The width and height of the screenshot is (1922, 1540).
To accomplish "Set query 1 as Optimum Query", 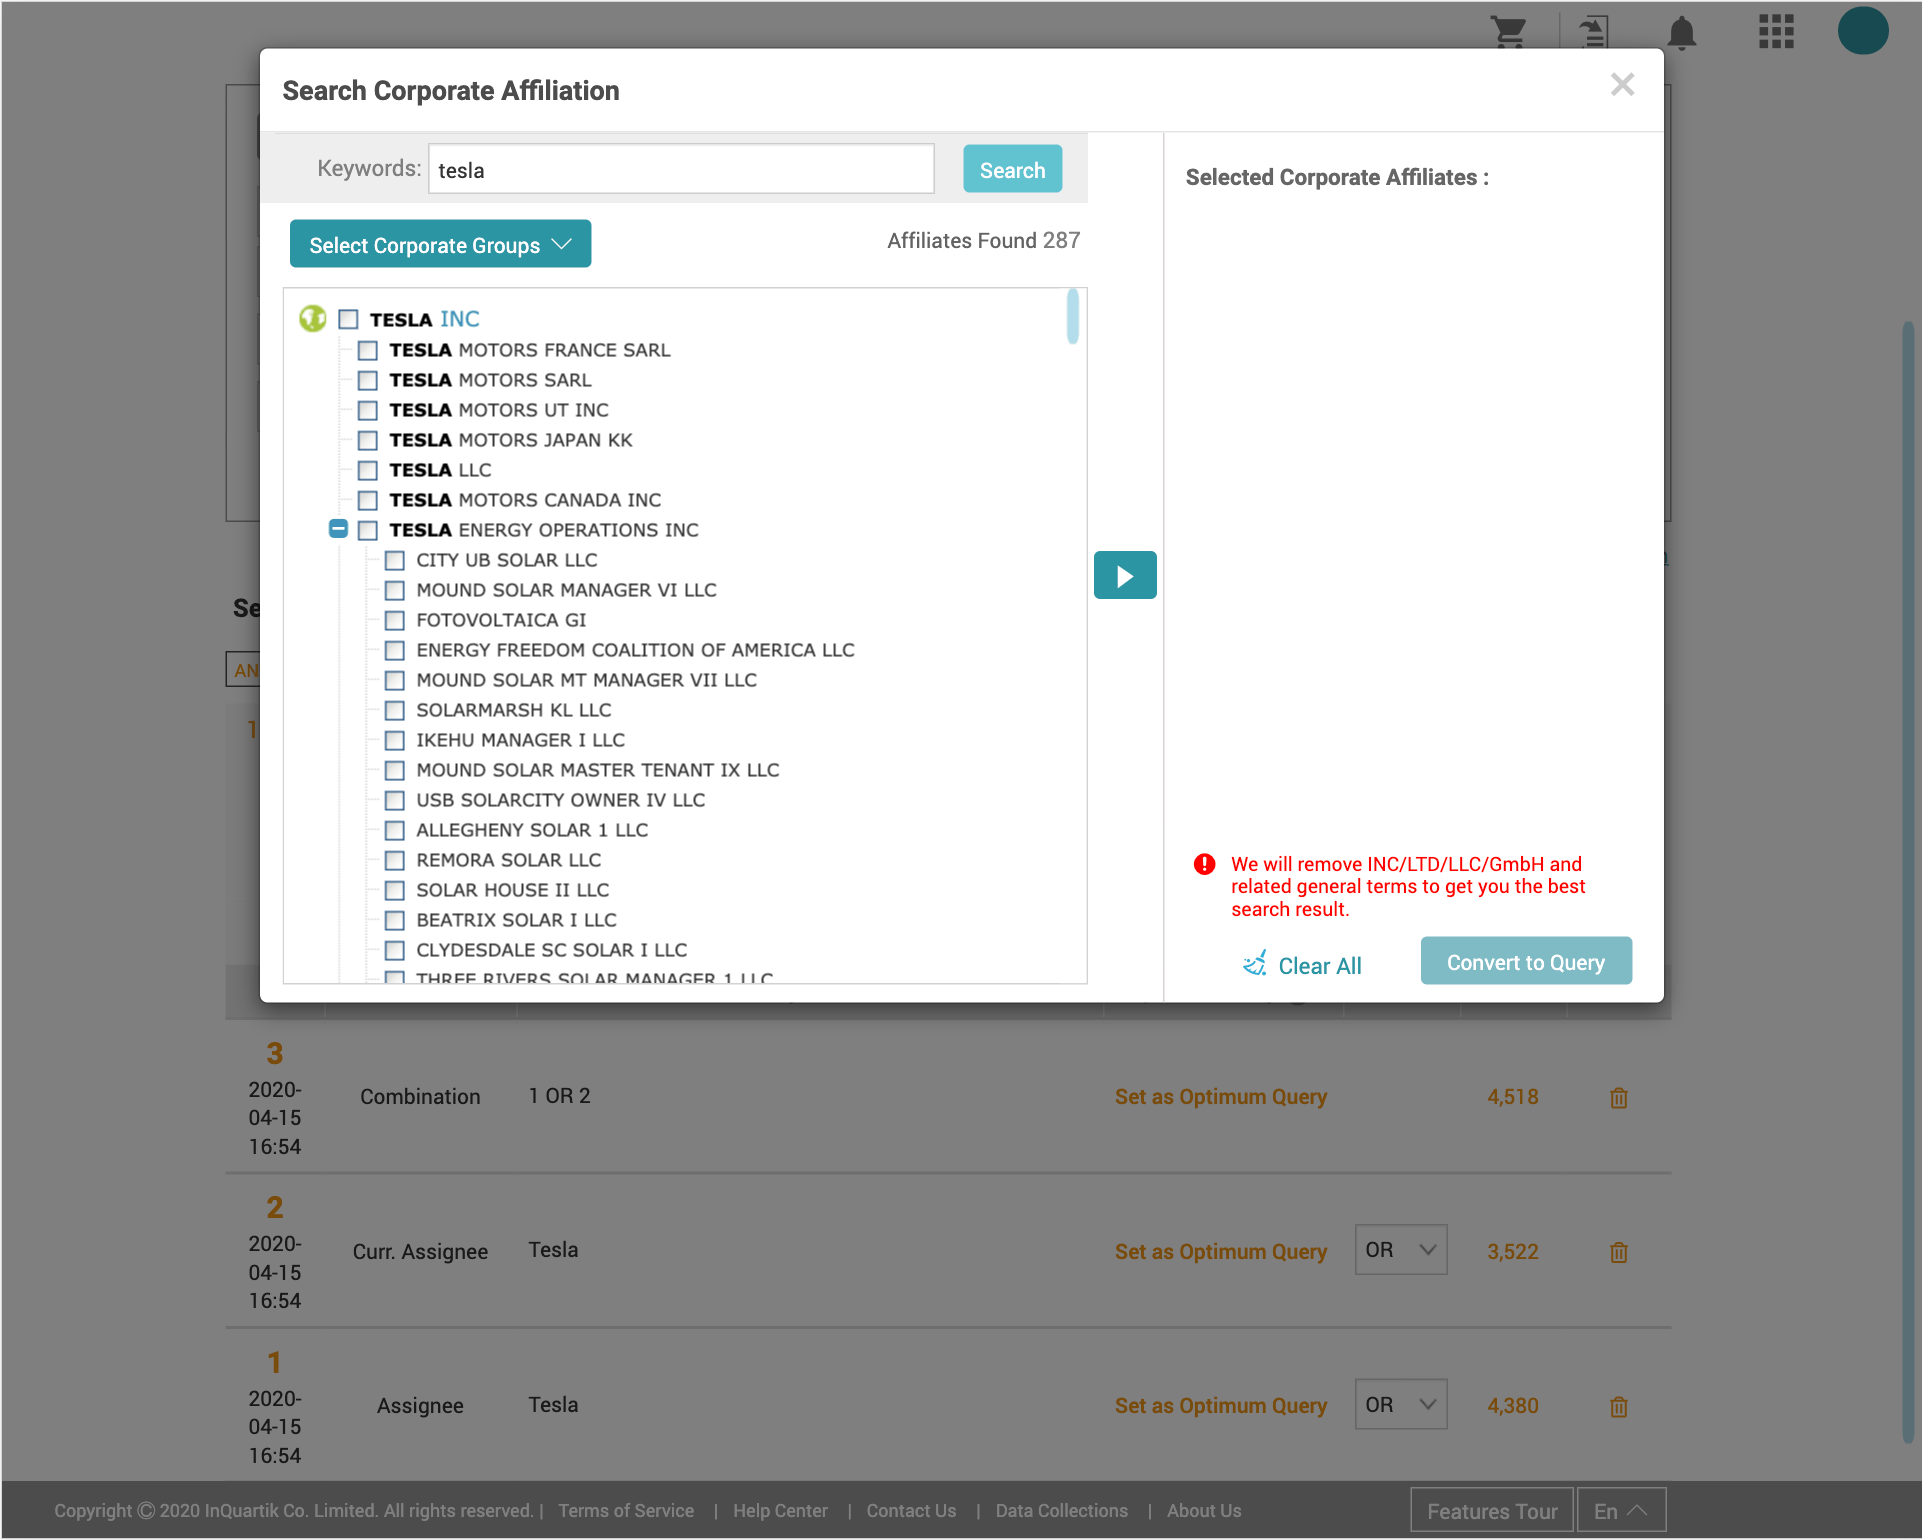I will pyautogui.click(x=1221, y=1406).
